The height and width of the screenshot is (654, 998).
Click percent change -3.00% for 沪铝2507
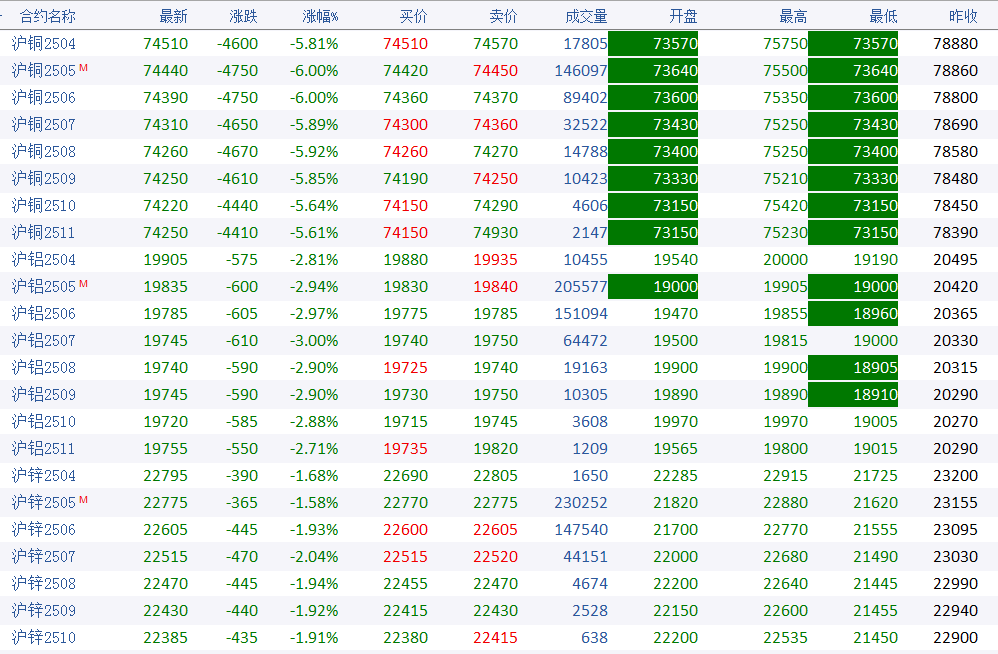click(x=314, y=341)
